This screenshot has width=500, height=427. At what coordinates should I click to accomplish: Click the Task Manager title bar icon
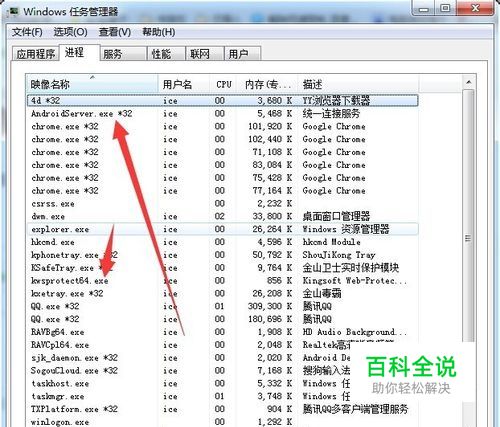[14, 11]
